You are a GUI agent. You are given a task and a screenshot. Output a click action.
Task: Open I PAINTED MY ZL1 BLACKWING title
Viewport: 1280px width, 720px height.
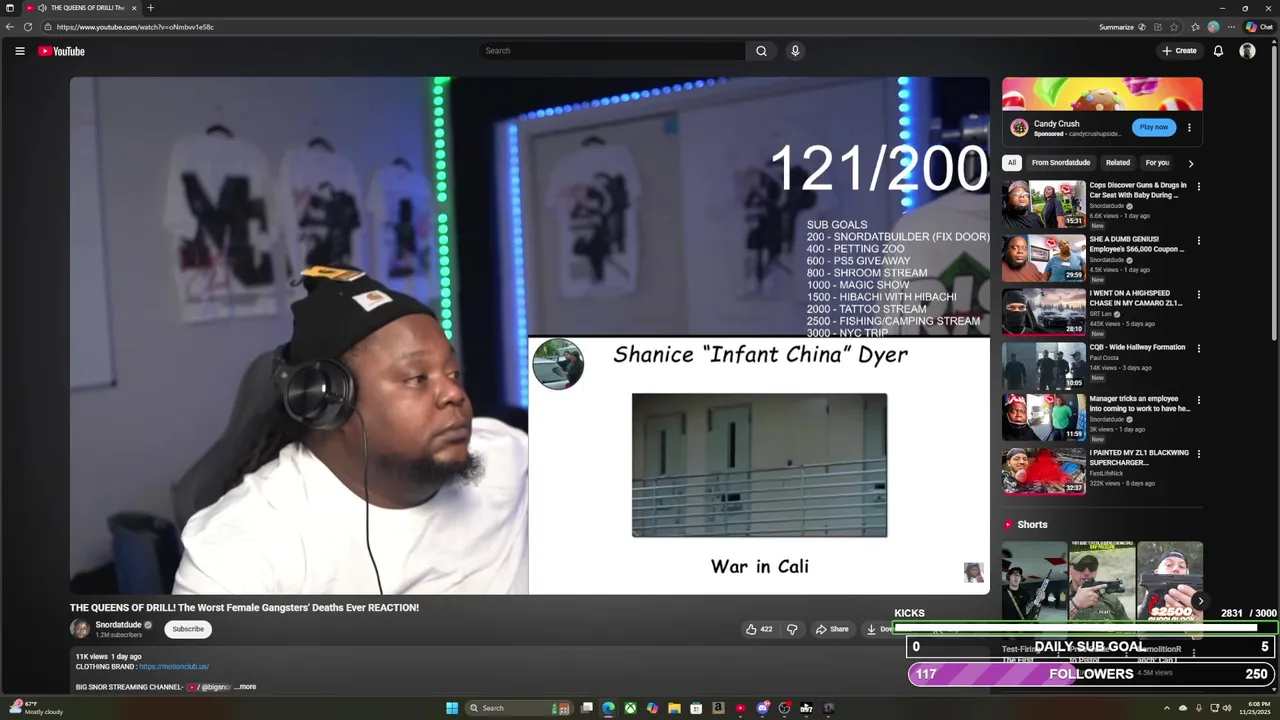tap(1139, 457)
